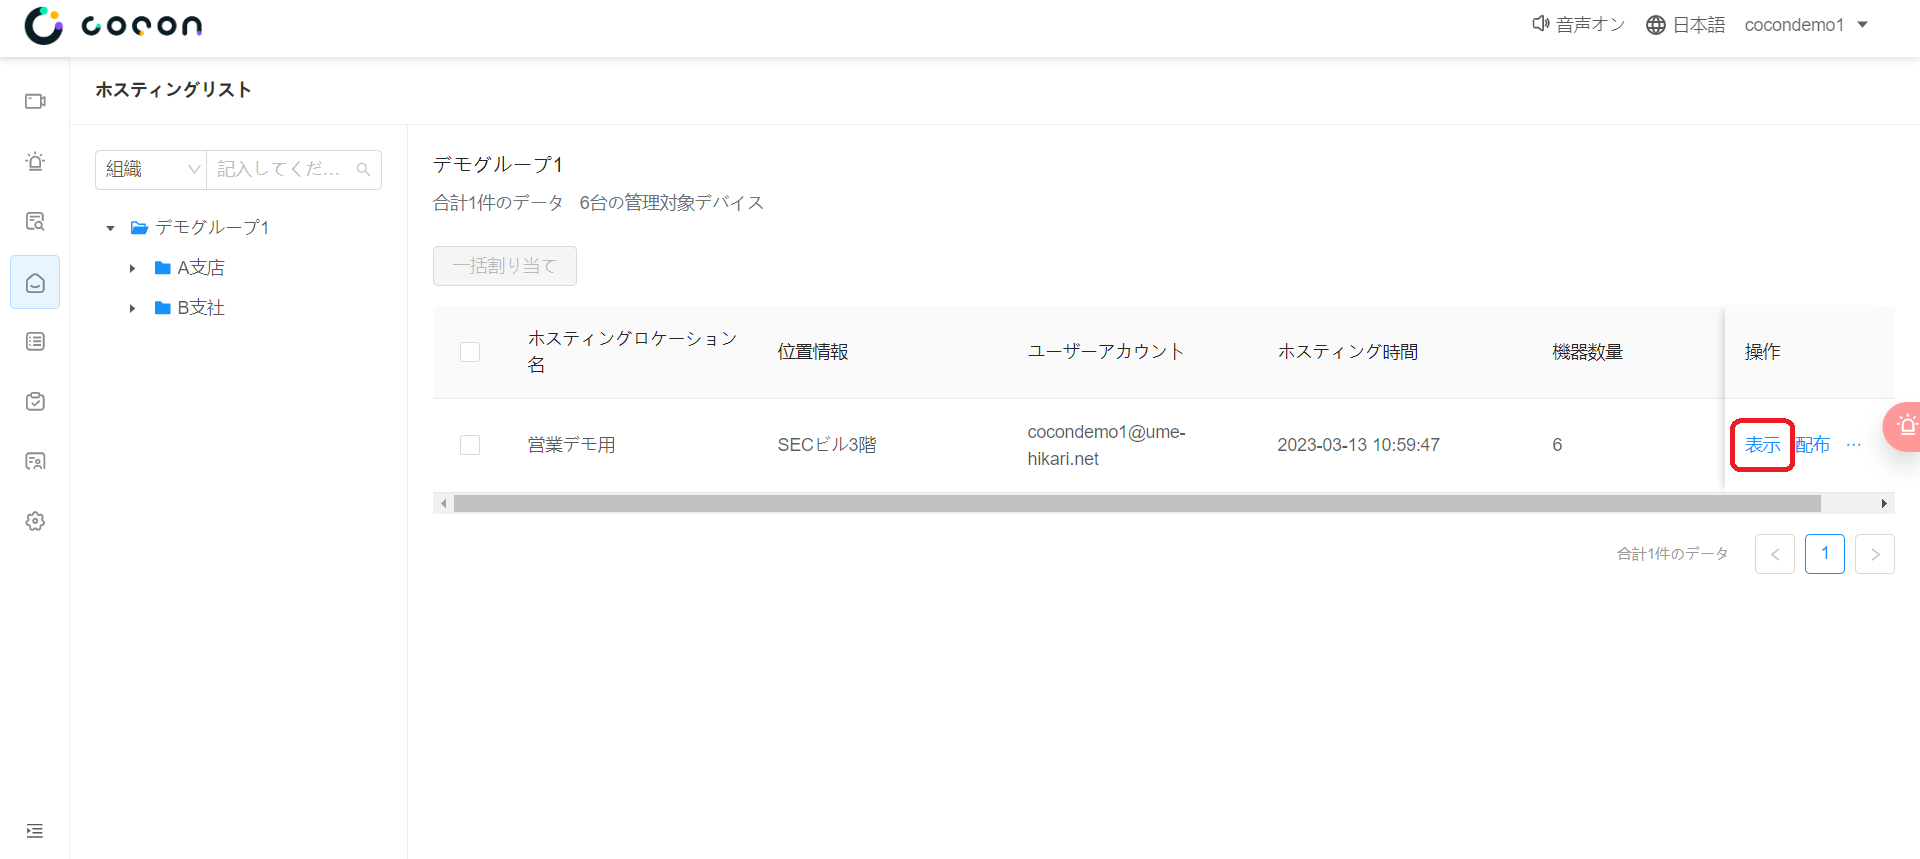Screen dimensions: 1920x859
Task: Click the 位置情報 column header
Action: coord(813,352)
